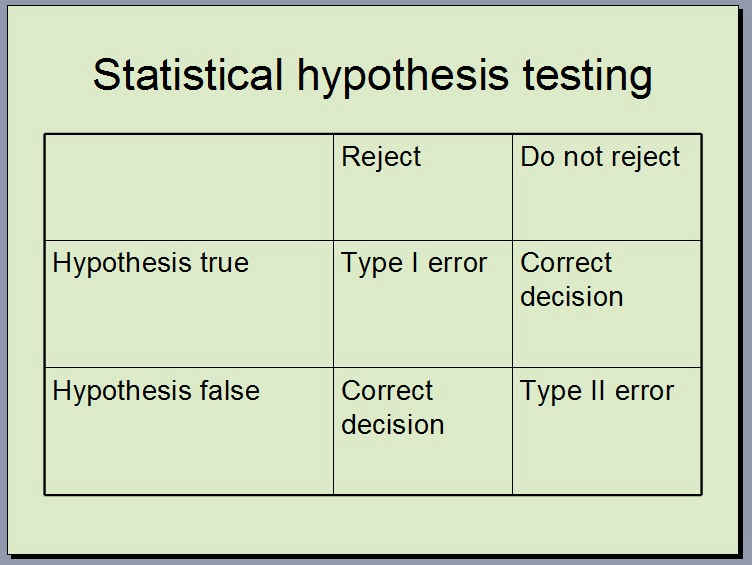Click the empty top-left table cell

(x=189, y=187)
